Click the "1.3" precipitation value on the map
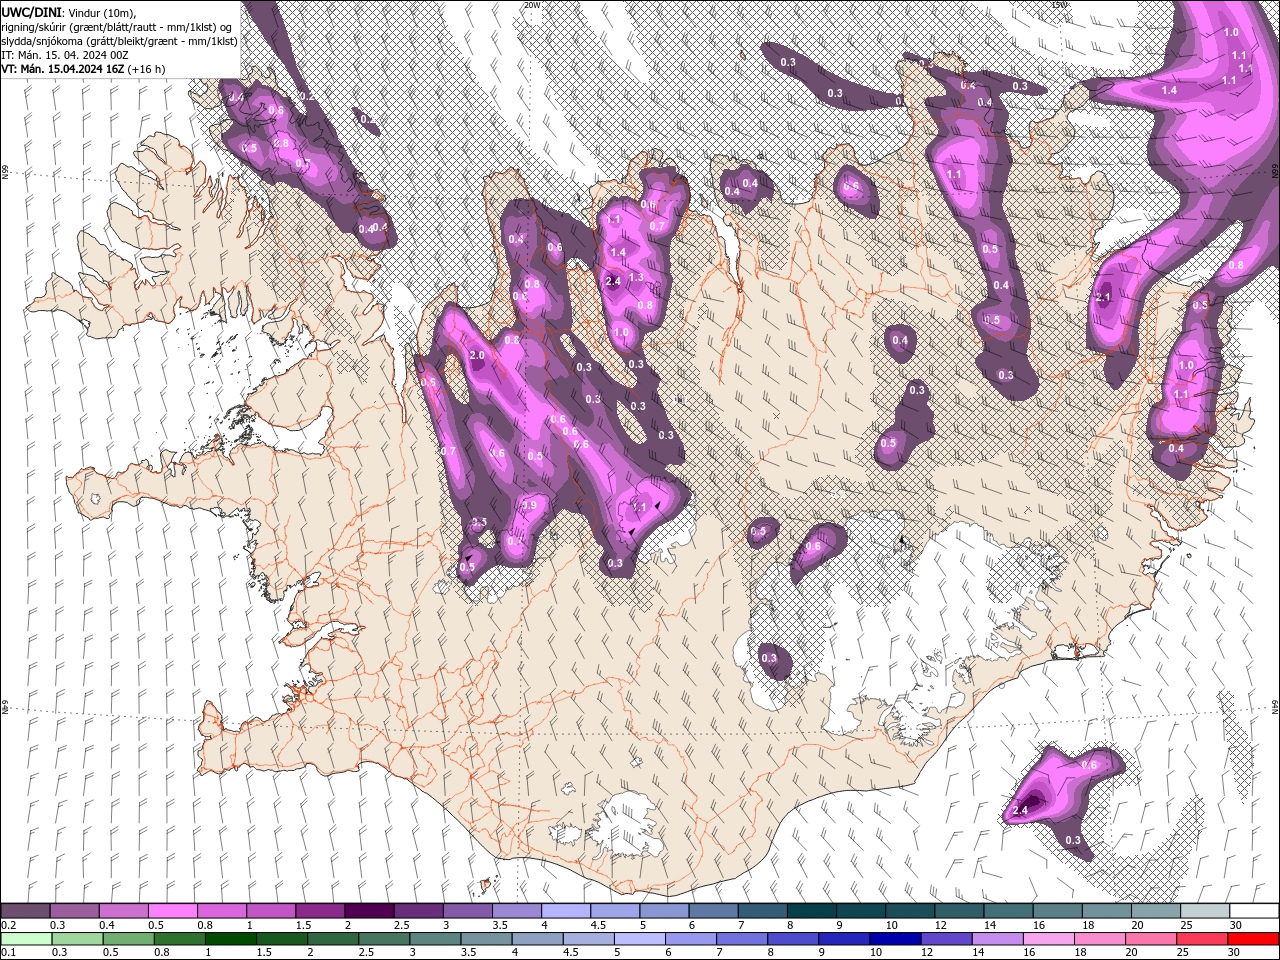This screenshot has height=960, width=1280. pos(636,277)
